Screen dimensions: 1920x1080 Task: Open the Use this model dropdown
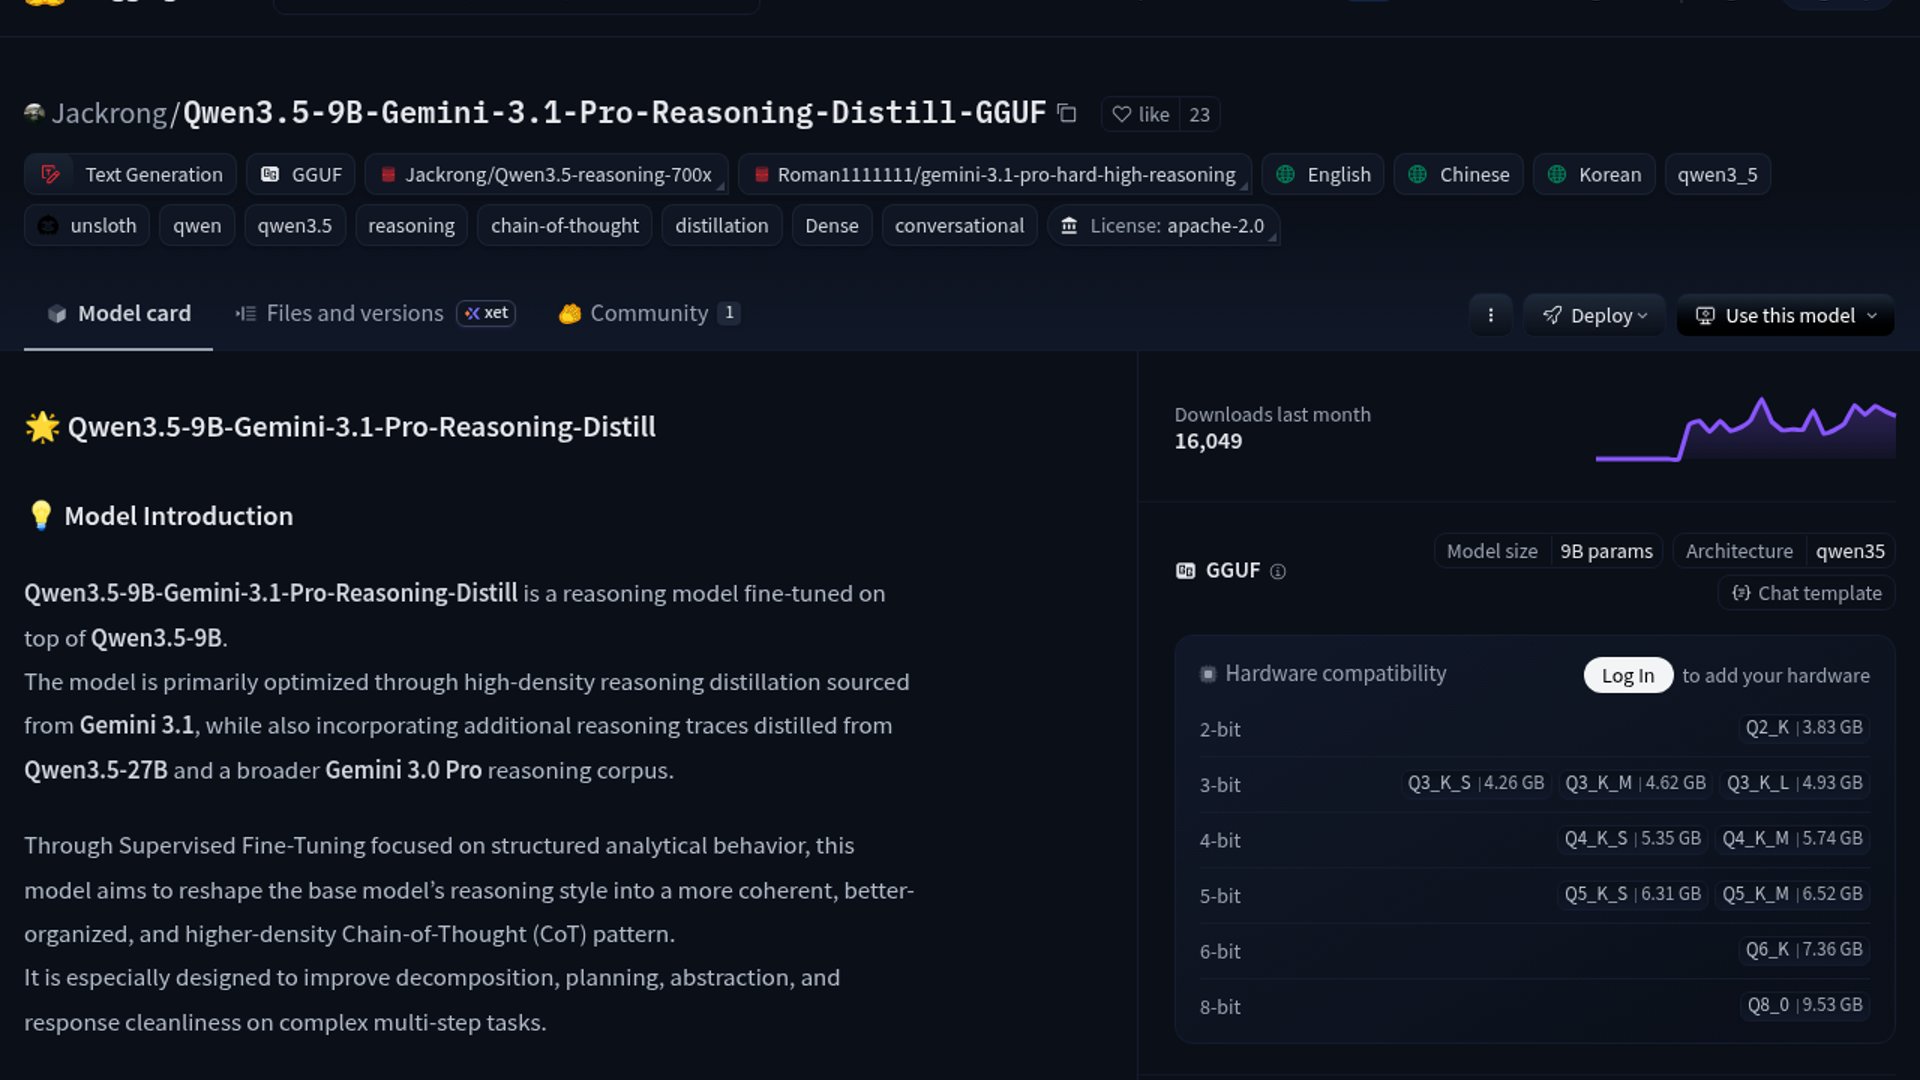[1786, 315]
